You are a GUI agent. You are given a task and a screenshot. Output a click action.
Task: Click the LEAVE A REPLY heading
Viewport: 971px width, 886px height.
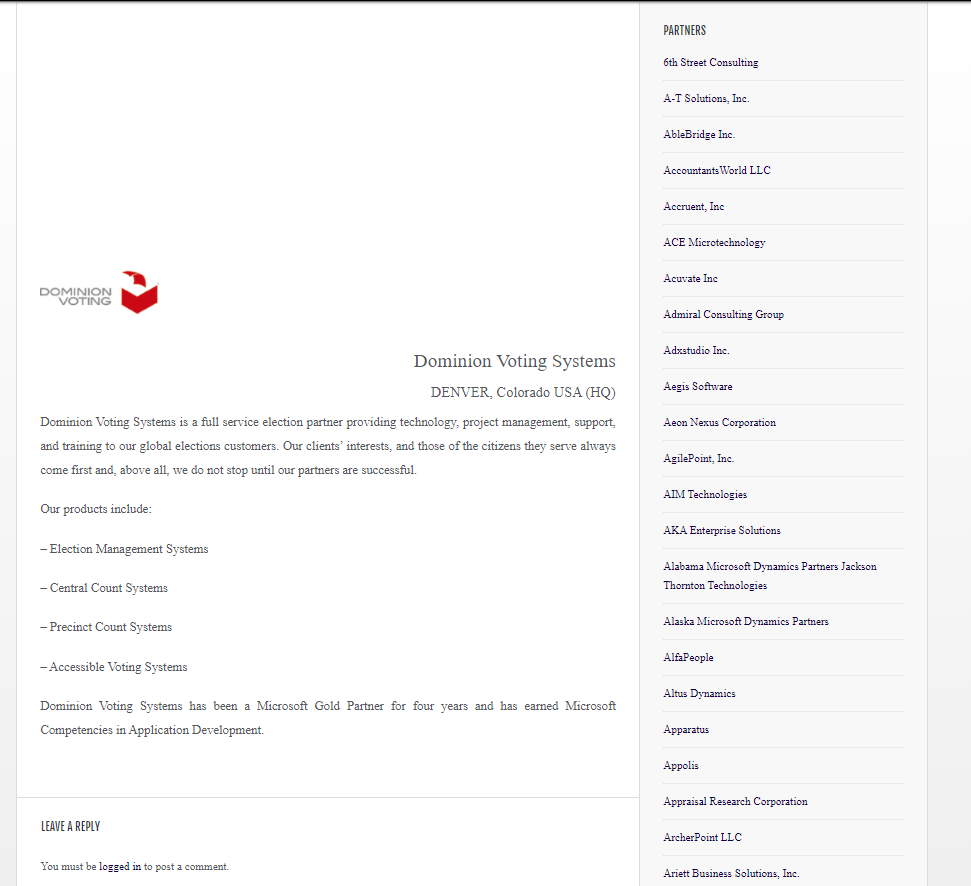(71, 827)
